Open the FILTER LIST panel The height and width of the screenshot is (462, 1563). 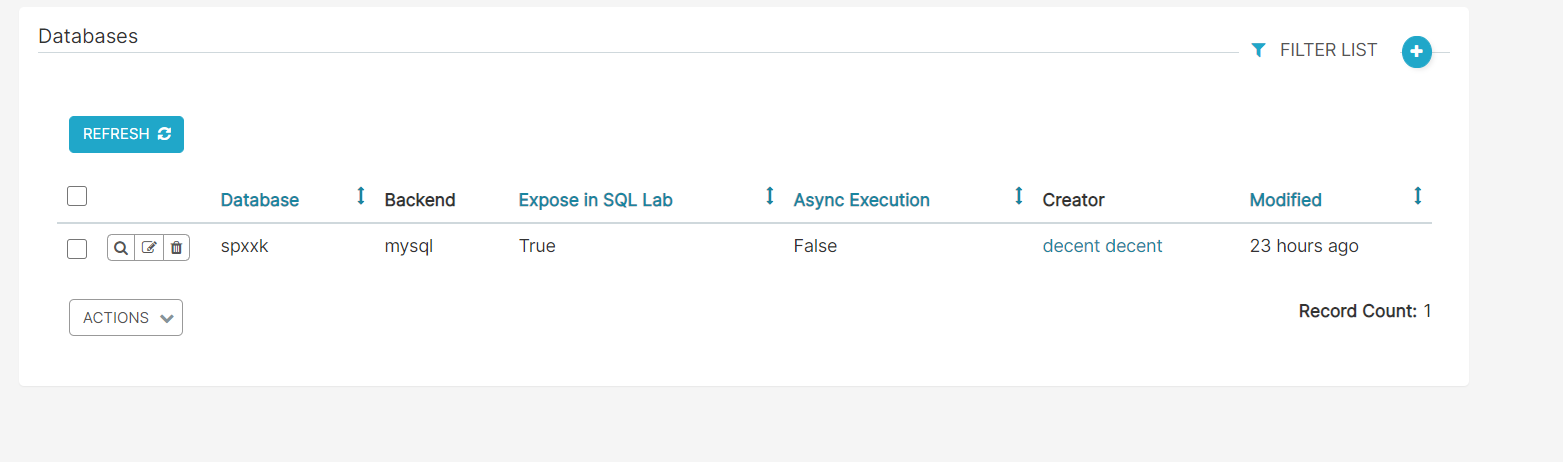point(1314,50)
